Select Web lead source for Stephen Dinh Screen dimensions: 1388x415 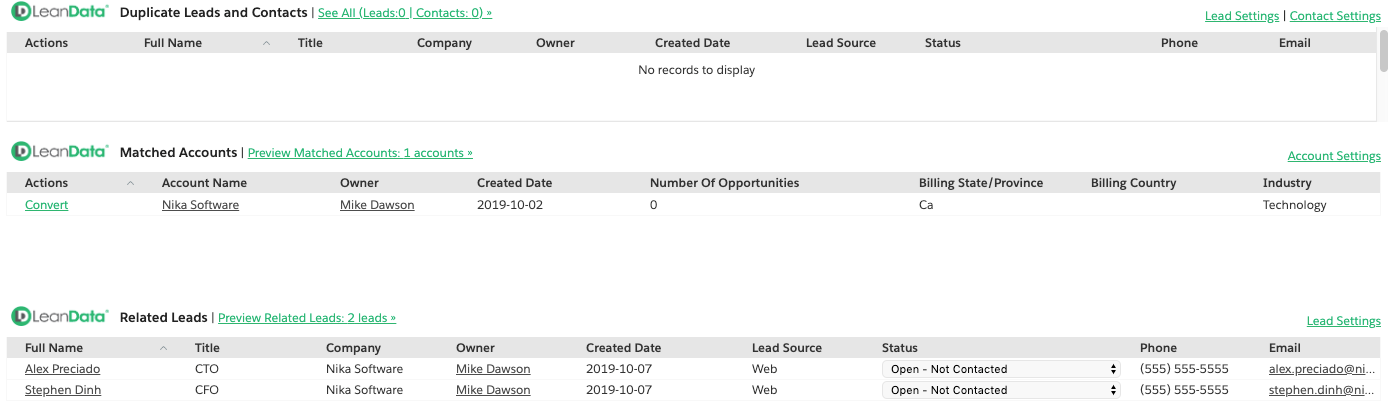click(x=764, y=390)
